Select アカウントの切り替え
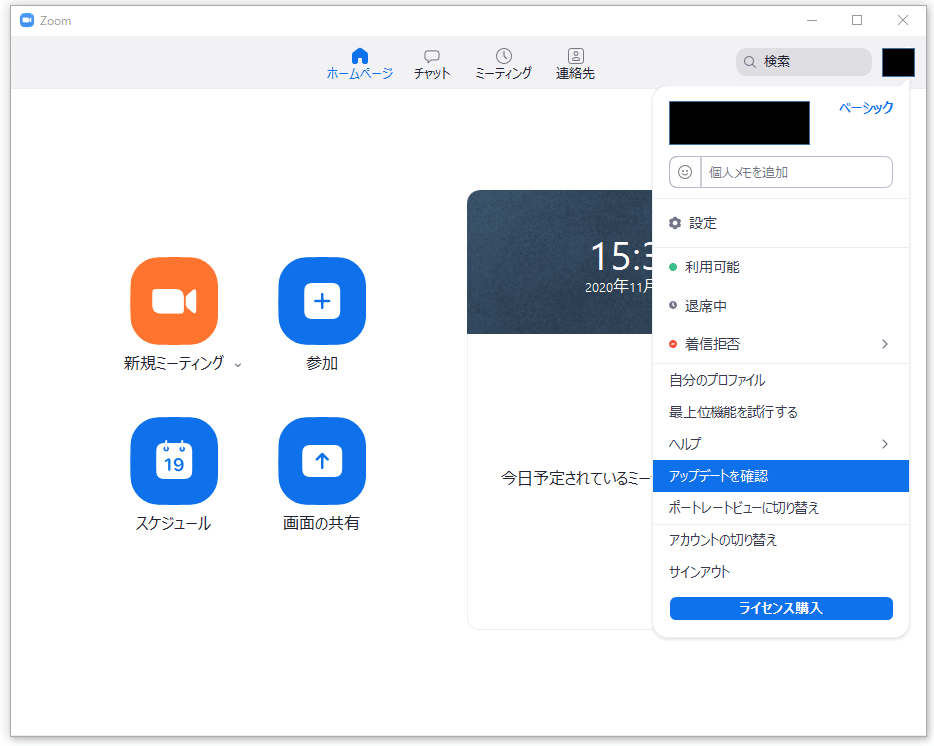The image size is (934, 746). pyautogui.click(x=781, y=540)
